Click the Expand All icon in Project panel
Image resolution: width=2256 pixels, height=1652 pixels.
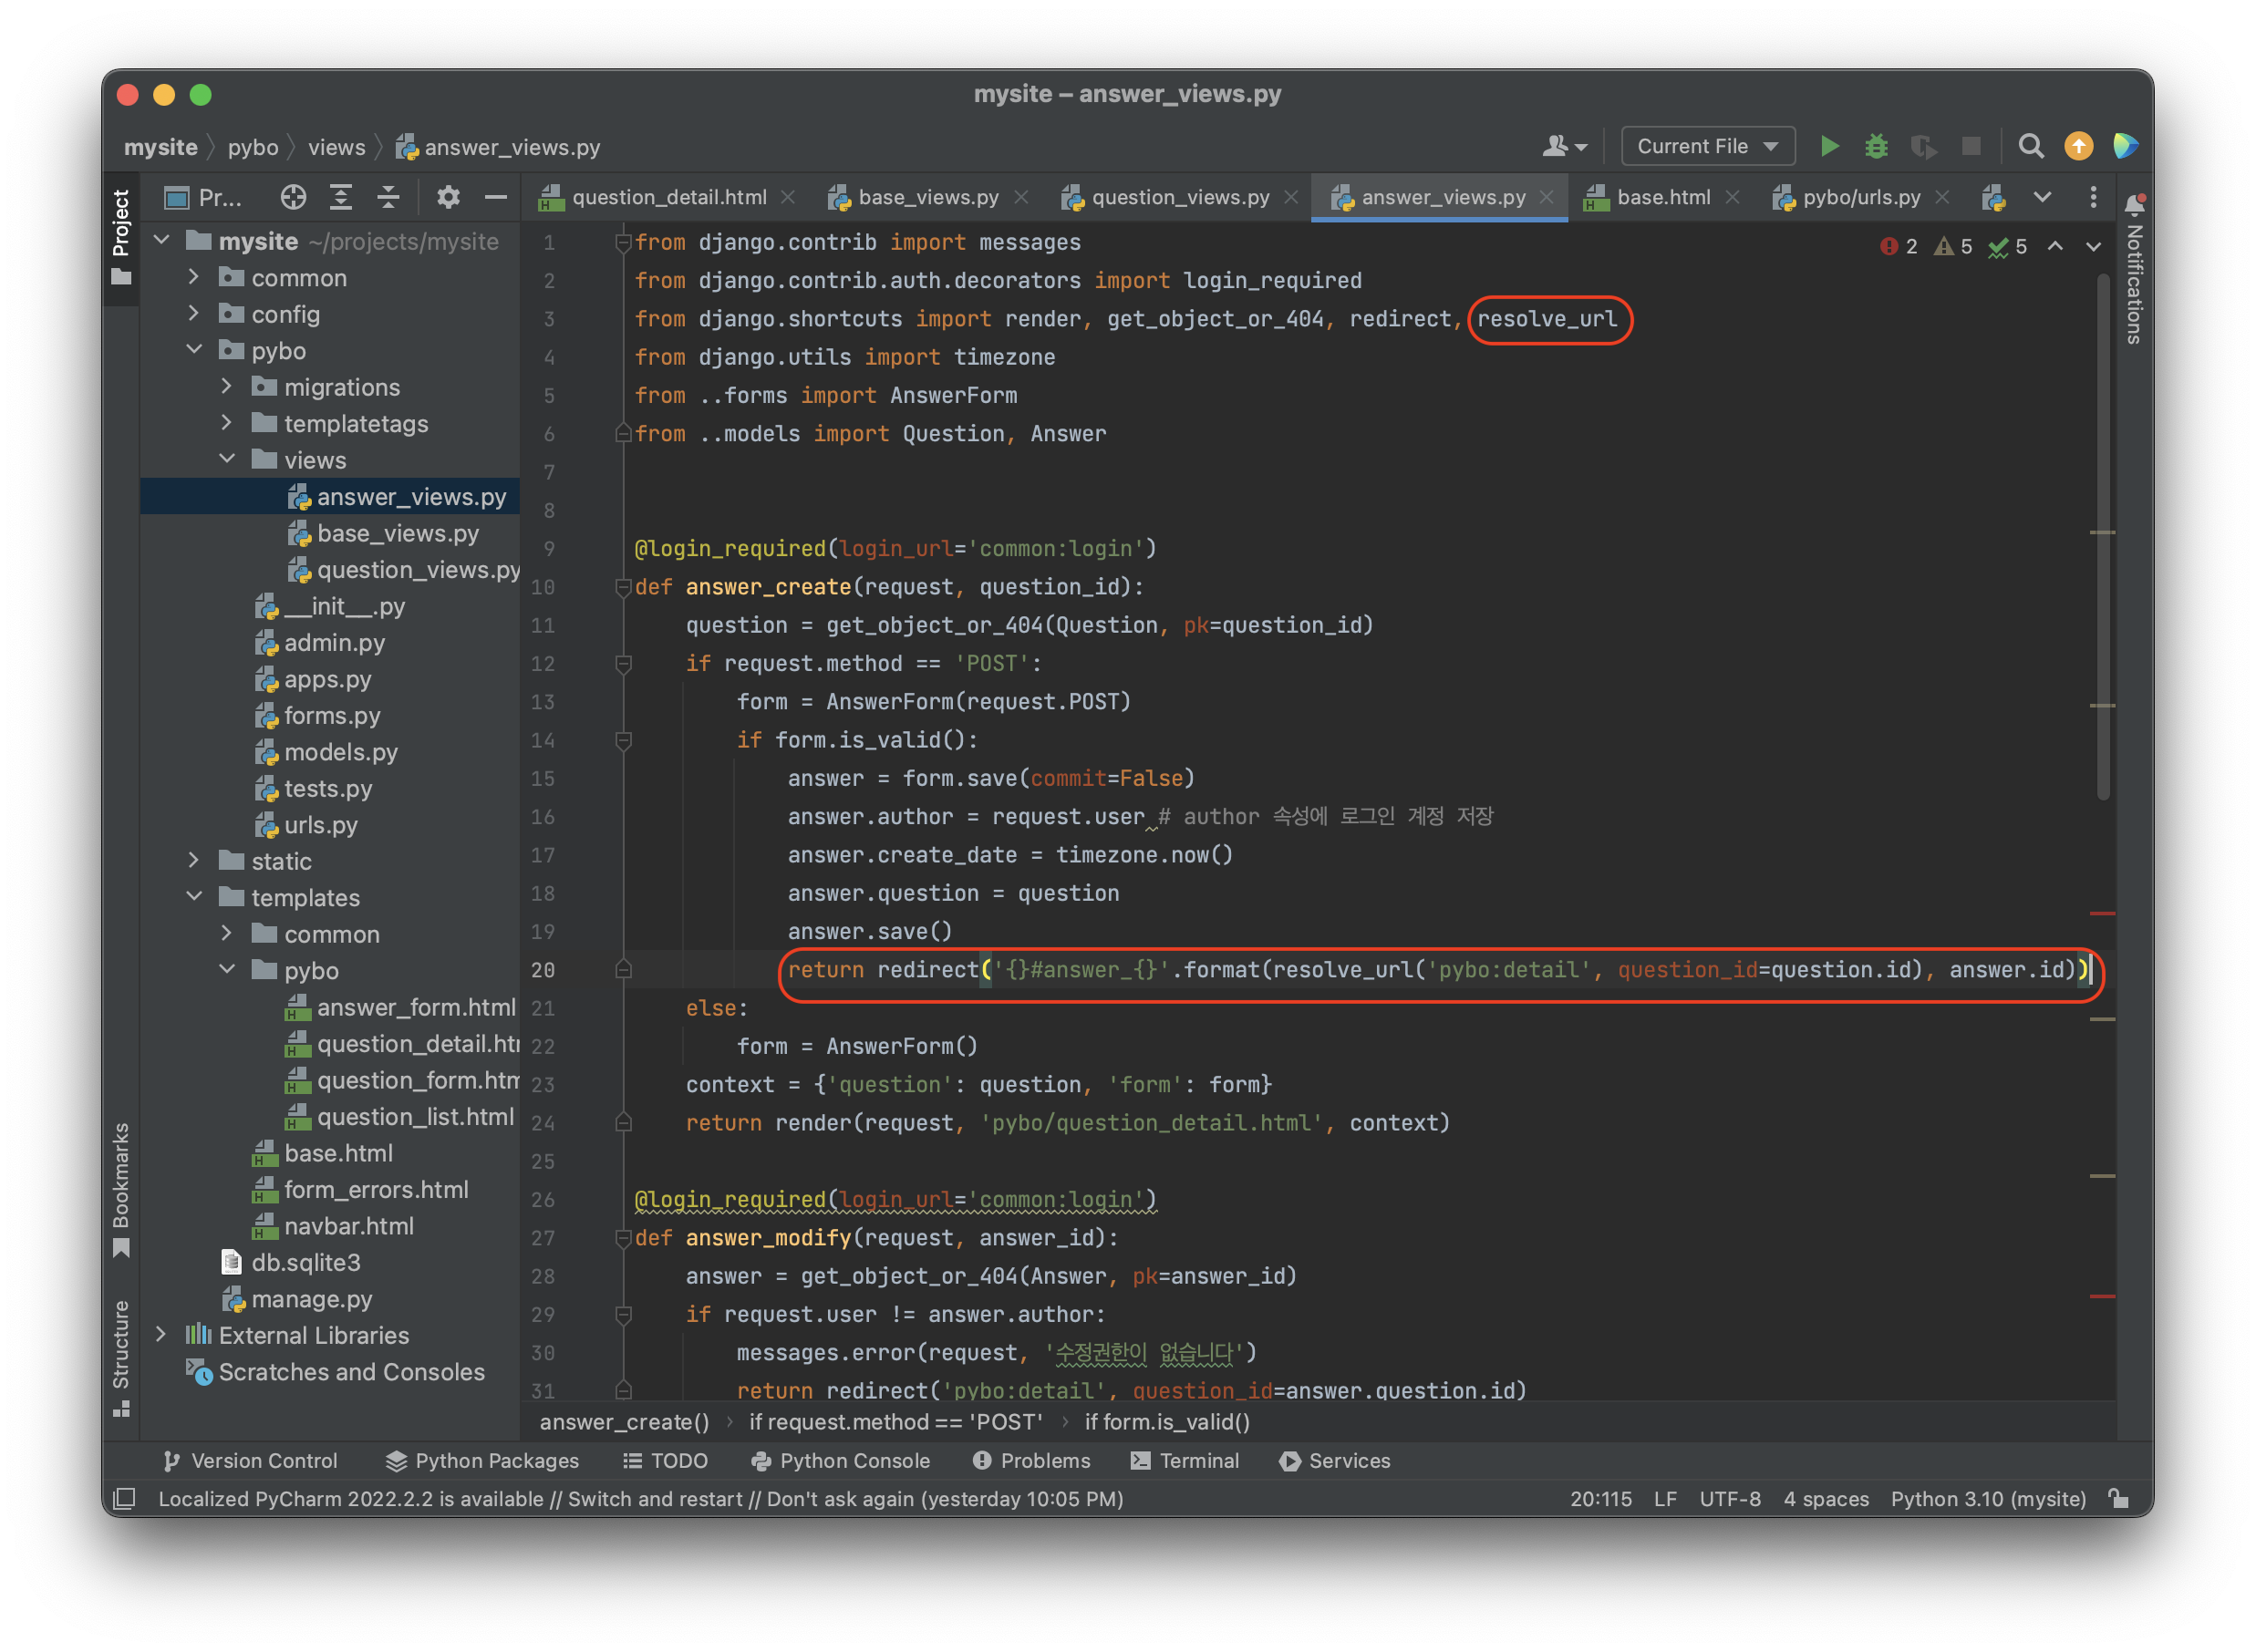pos(341,197)
